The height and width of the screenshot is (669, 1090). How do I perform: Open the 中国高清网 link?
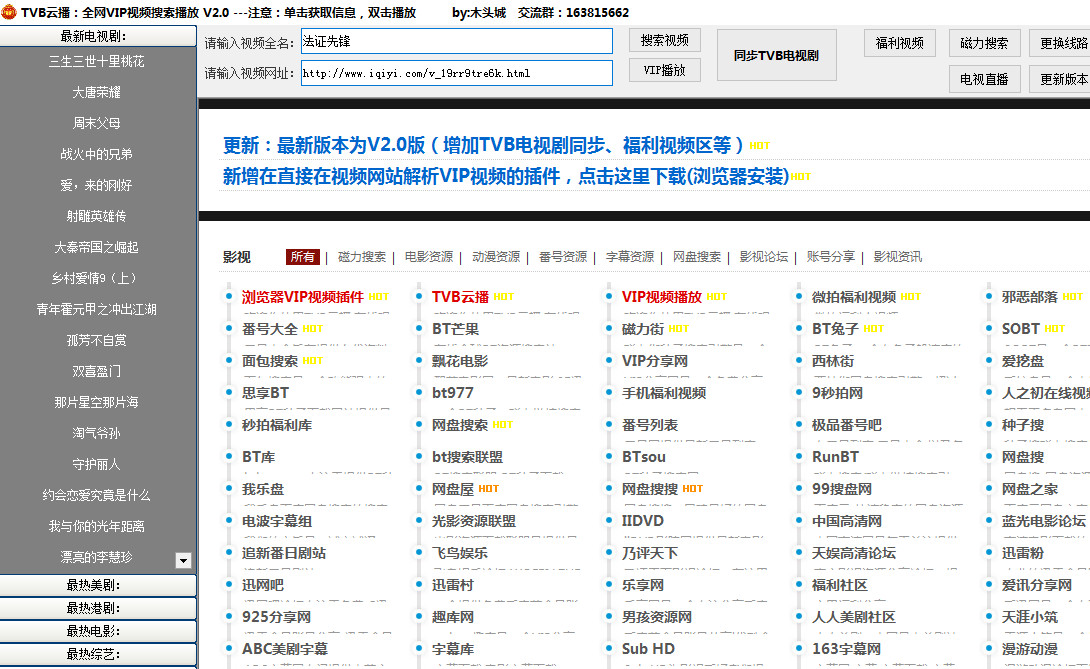coord(847,521)
